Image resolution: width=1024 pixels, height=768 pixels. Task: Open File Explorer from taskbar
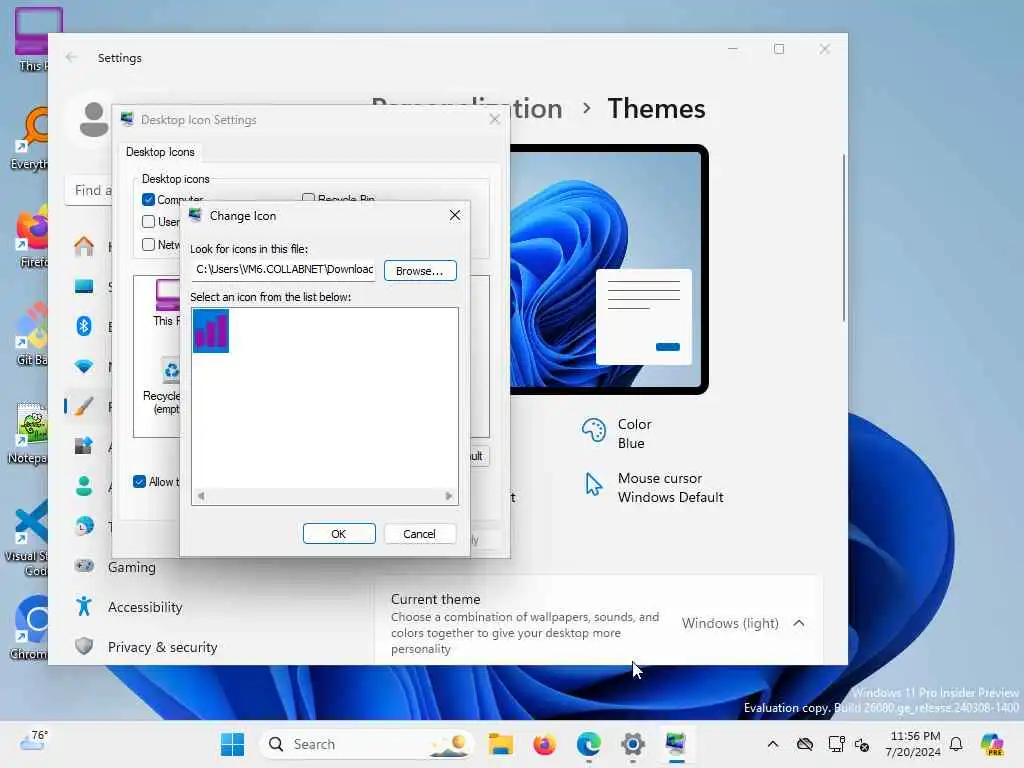(500, 744)
